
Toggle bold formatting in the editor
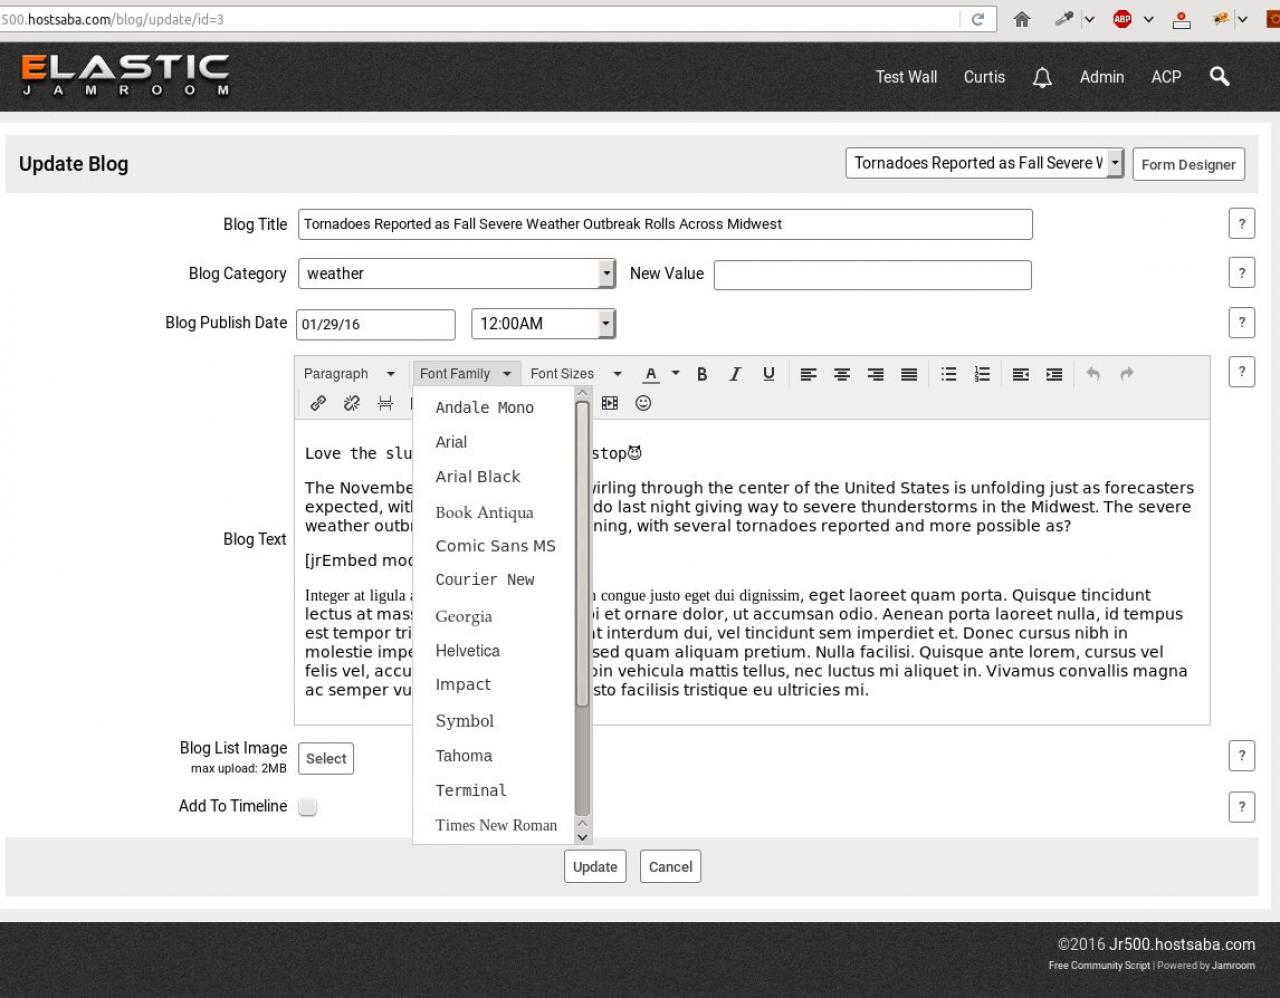point(702,374)
